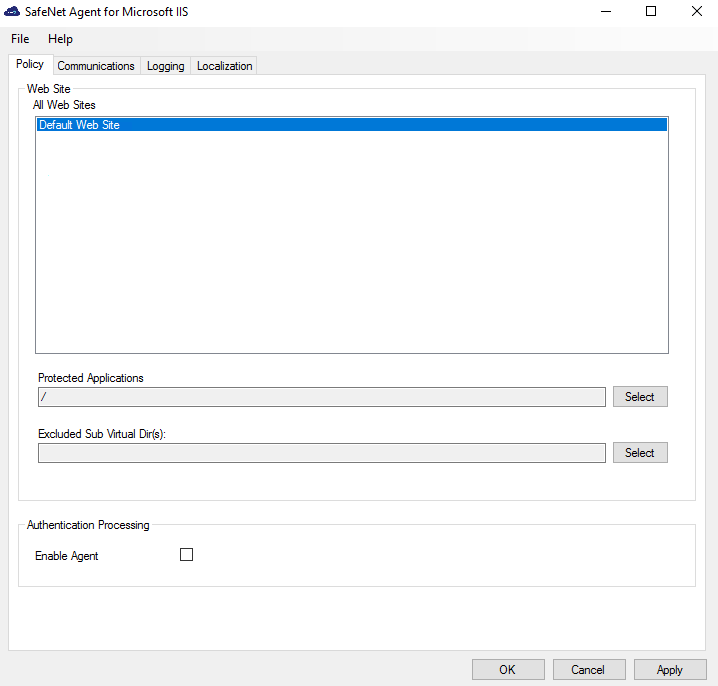
Task: Click Select button for Protected Applications
Action: 640,397
